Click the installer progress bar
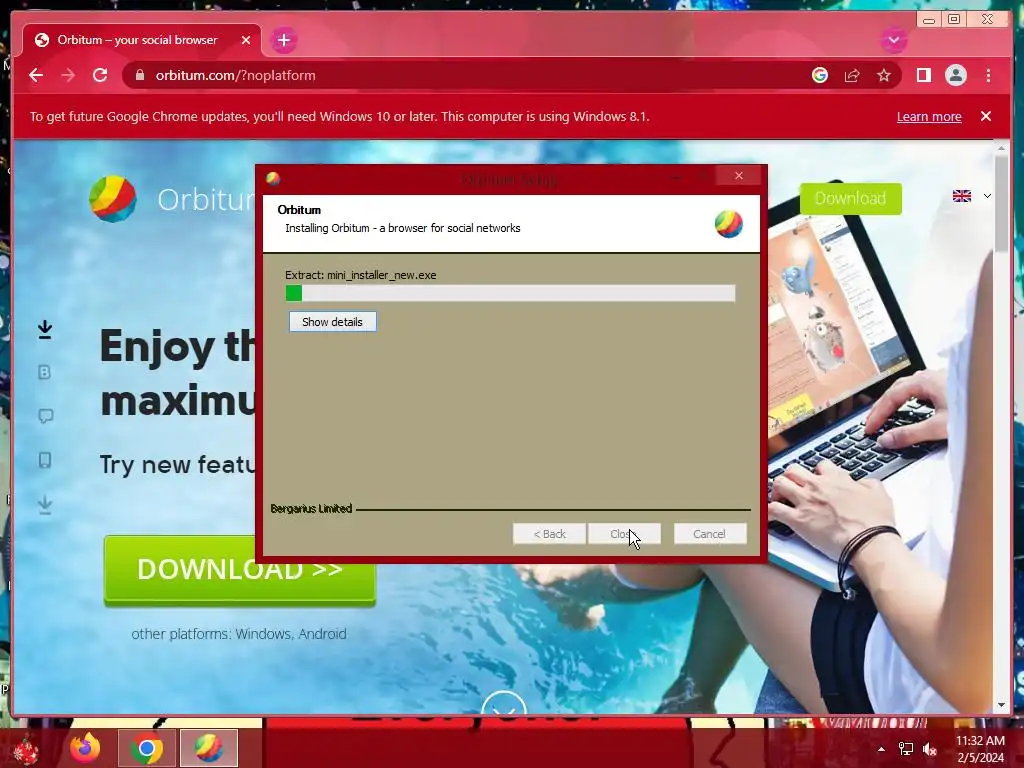 click(x=510, y=293)
